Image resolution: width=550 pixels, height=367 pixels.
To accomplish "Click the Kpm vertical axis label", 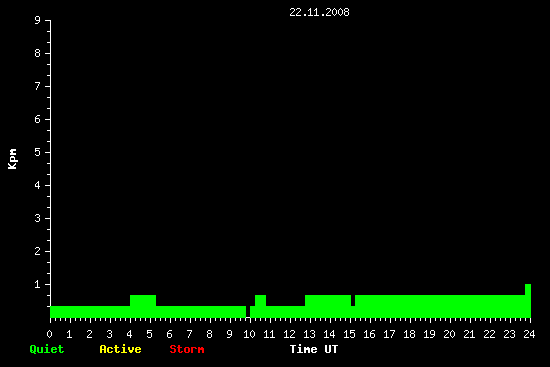I will click(x=13, y=159).
